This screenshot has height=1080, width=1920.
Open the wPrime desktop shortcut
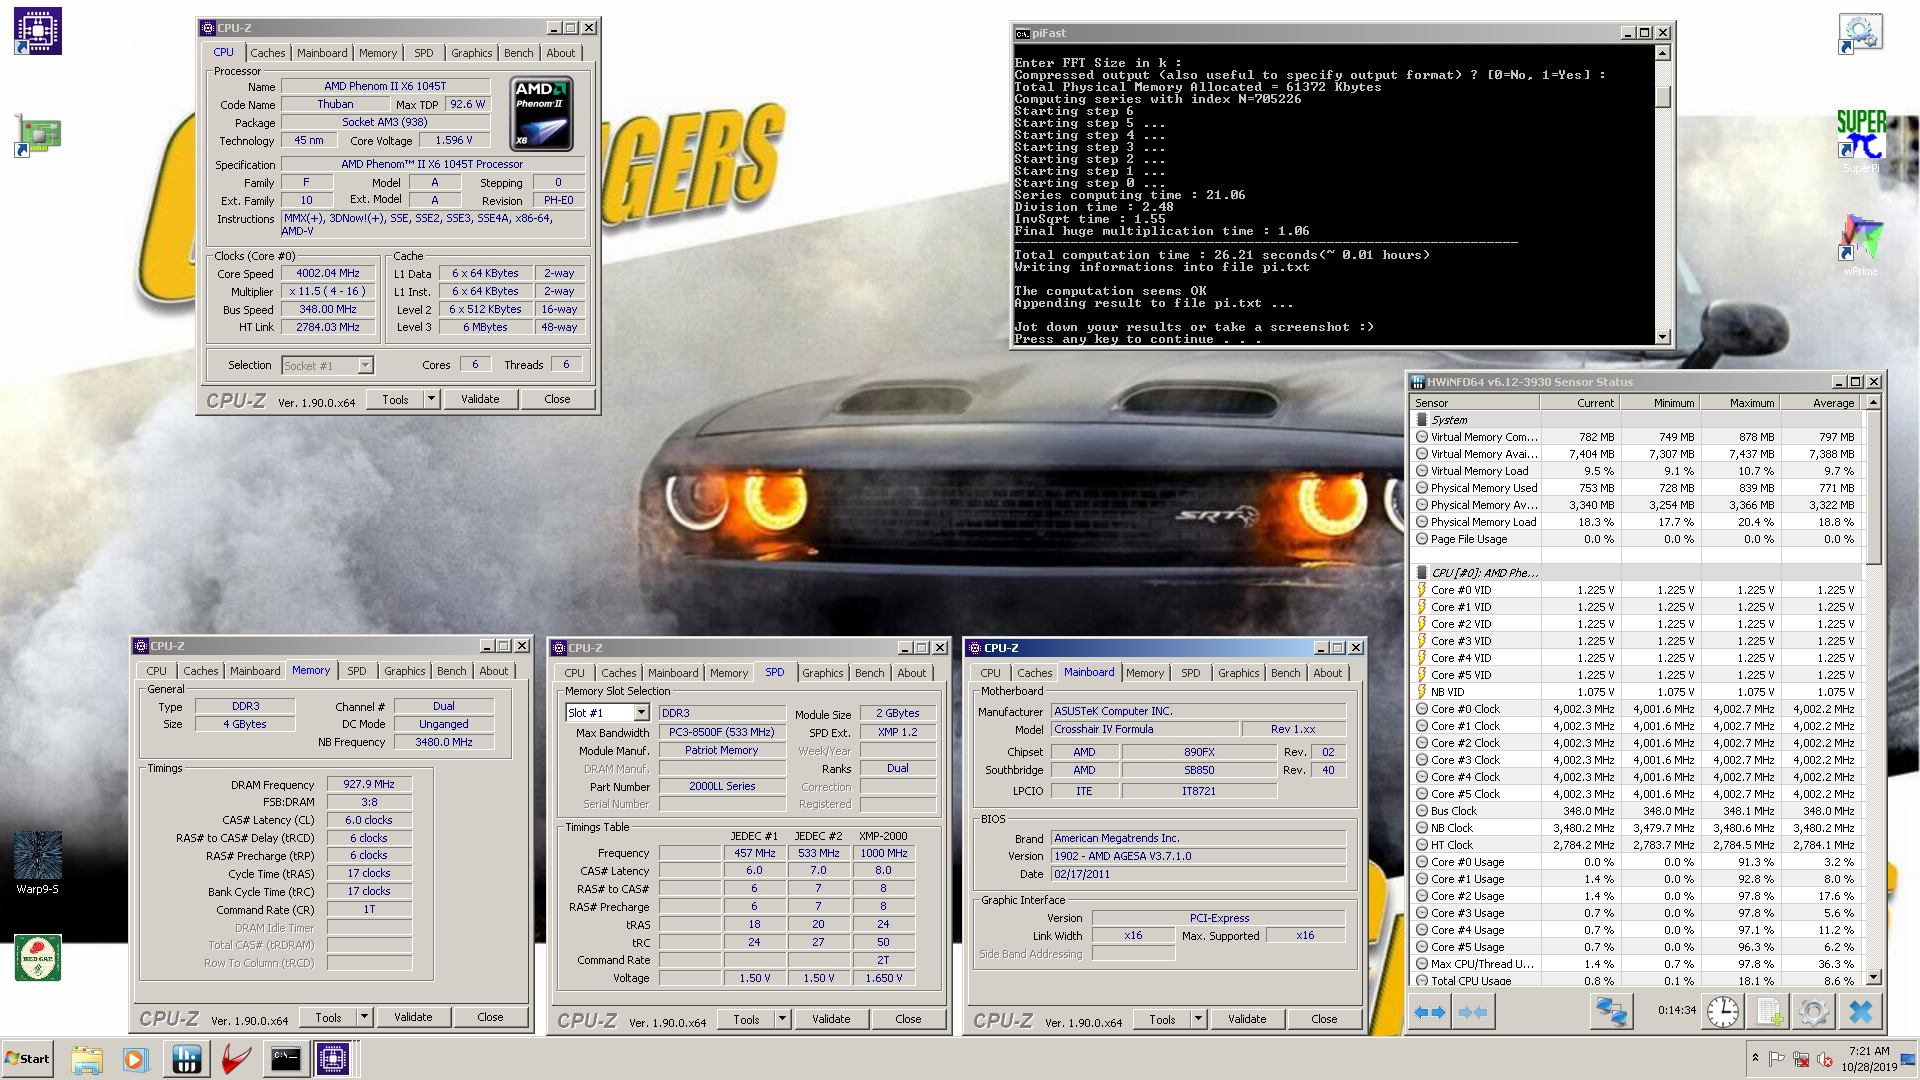point(1860,245)
